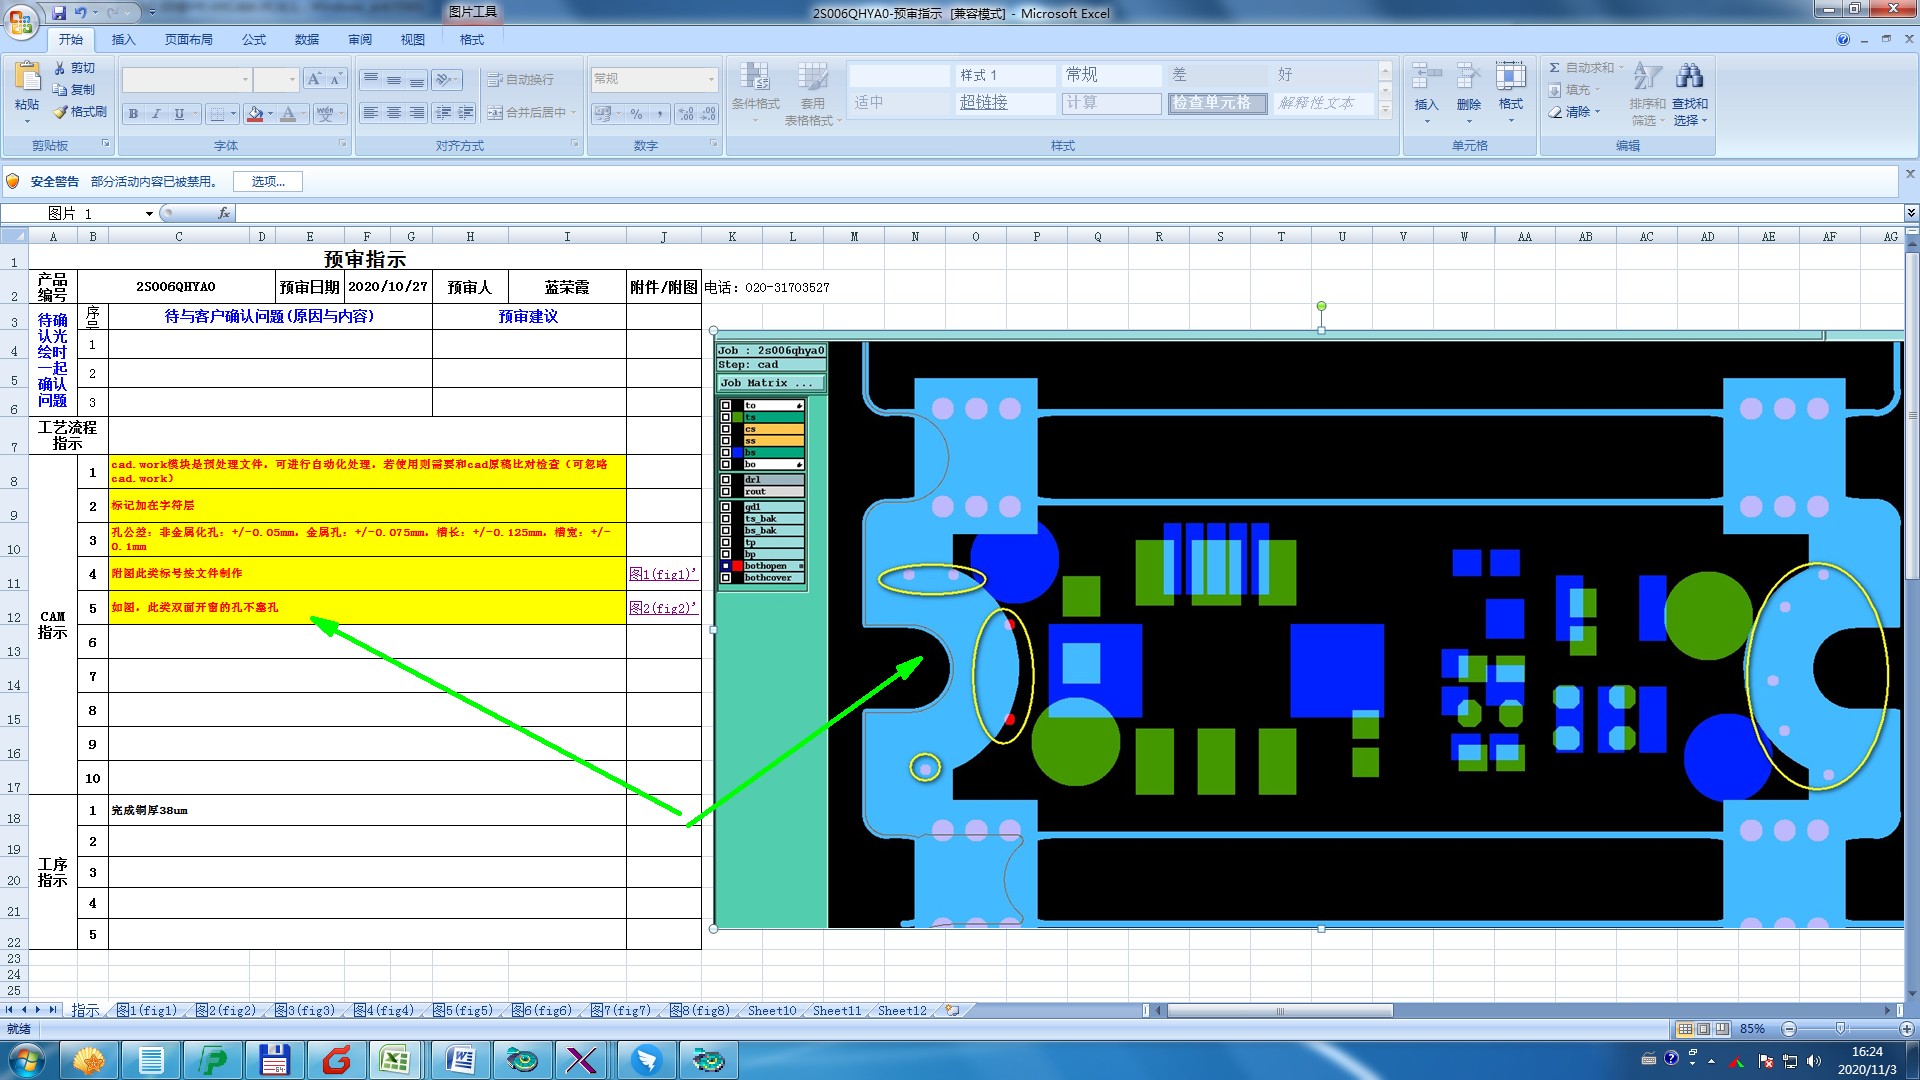
Task: Expand the formula bar chevron
Action: [x=1910, y=213]
